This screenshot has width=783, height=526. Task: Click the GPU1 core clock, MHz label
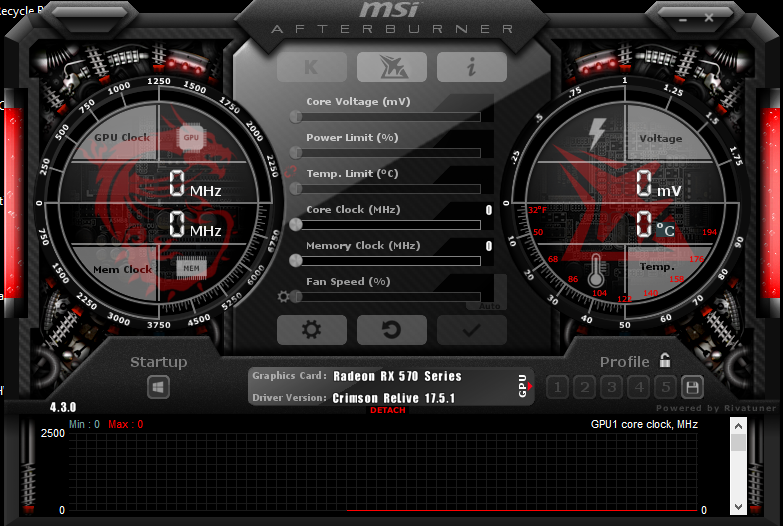tap(644, 425)
